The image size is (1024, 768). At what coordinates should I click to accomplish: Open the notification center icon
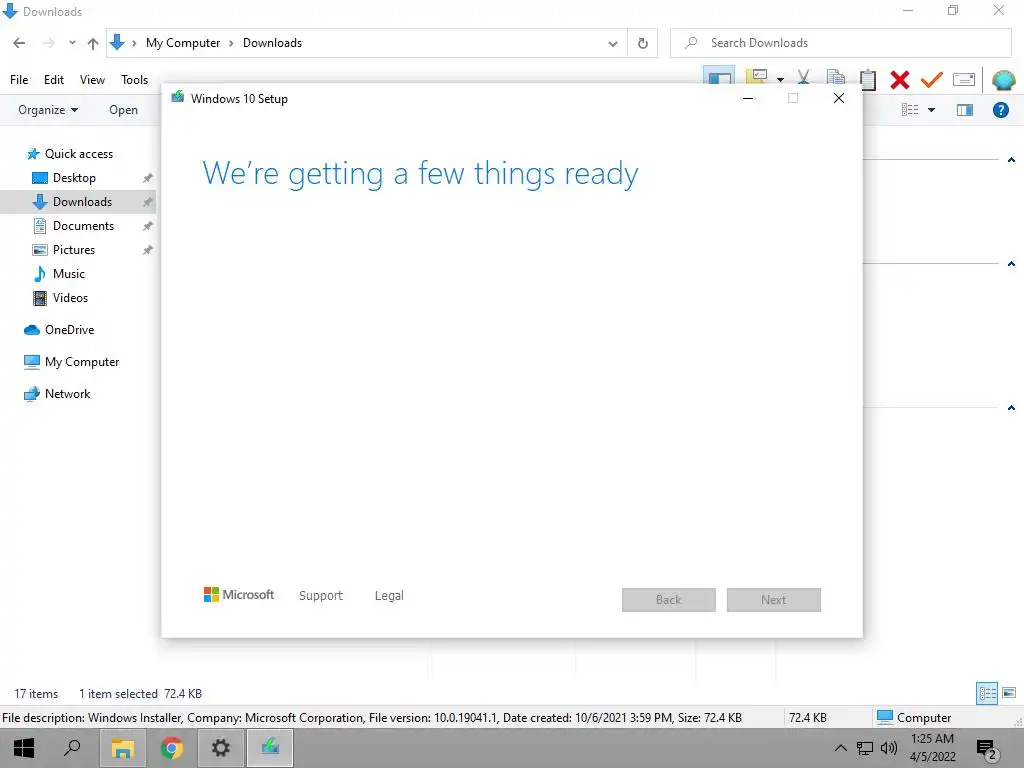pyautogui.click(x=987, y=750)
